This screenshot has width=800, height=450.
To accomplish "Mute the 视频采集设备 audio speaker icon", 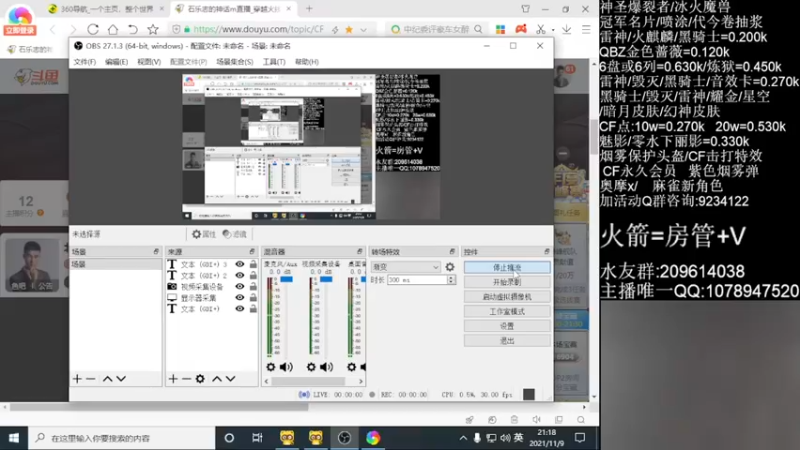I will tap(327, 367).
